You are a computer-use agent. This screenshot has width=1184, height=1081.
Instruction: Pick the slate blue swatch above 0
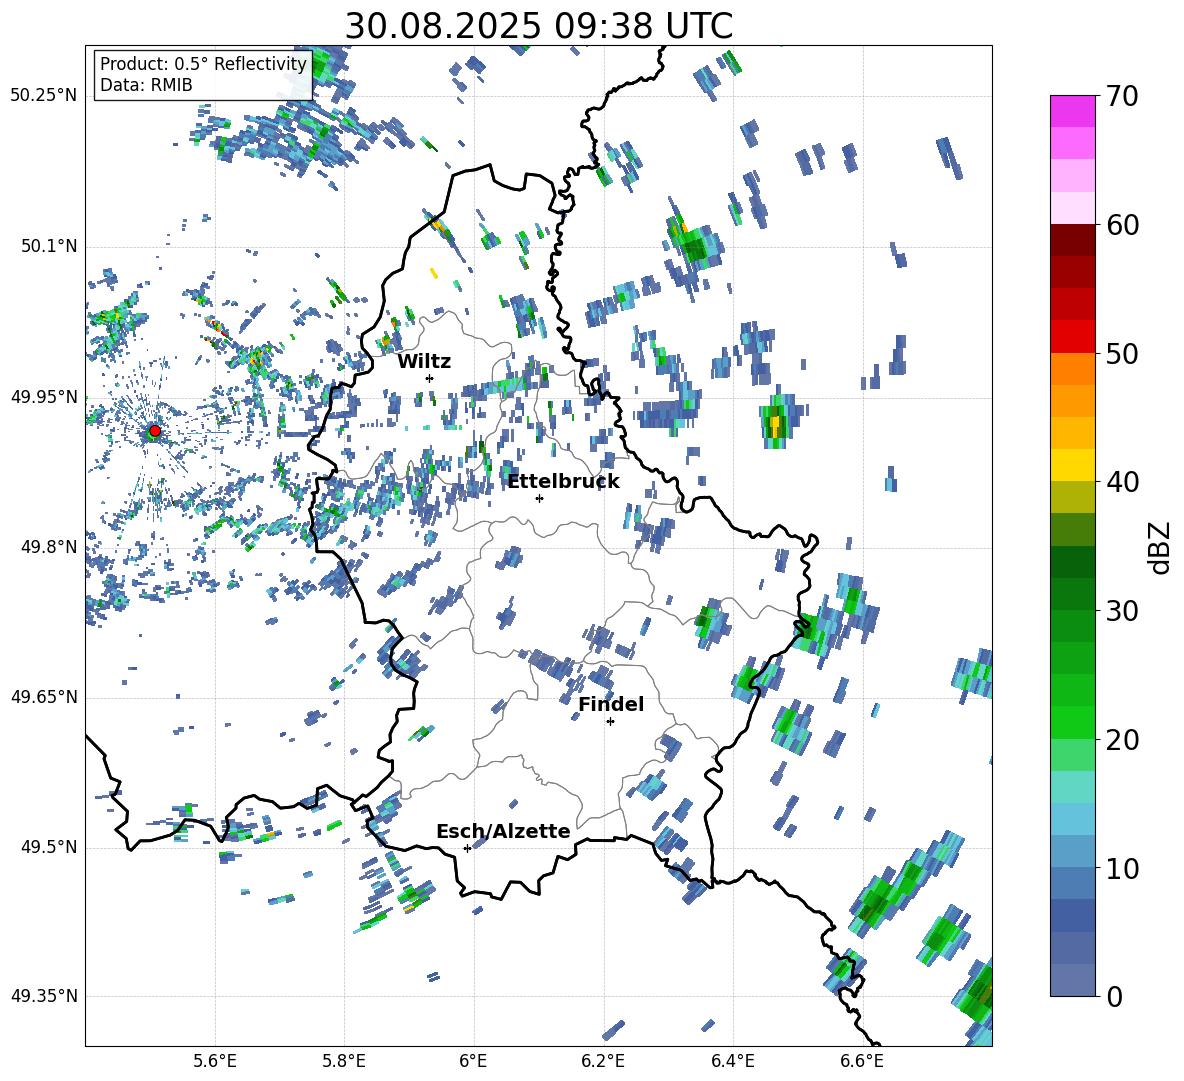click(1072, 980)
